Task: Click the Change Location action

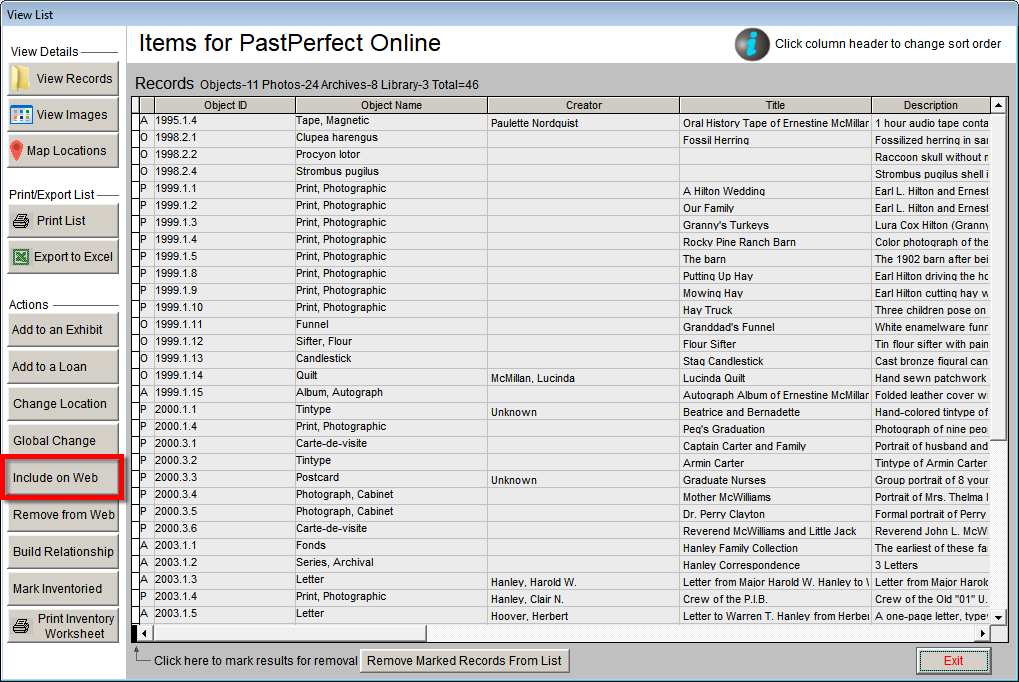Action: coord(62,403)
